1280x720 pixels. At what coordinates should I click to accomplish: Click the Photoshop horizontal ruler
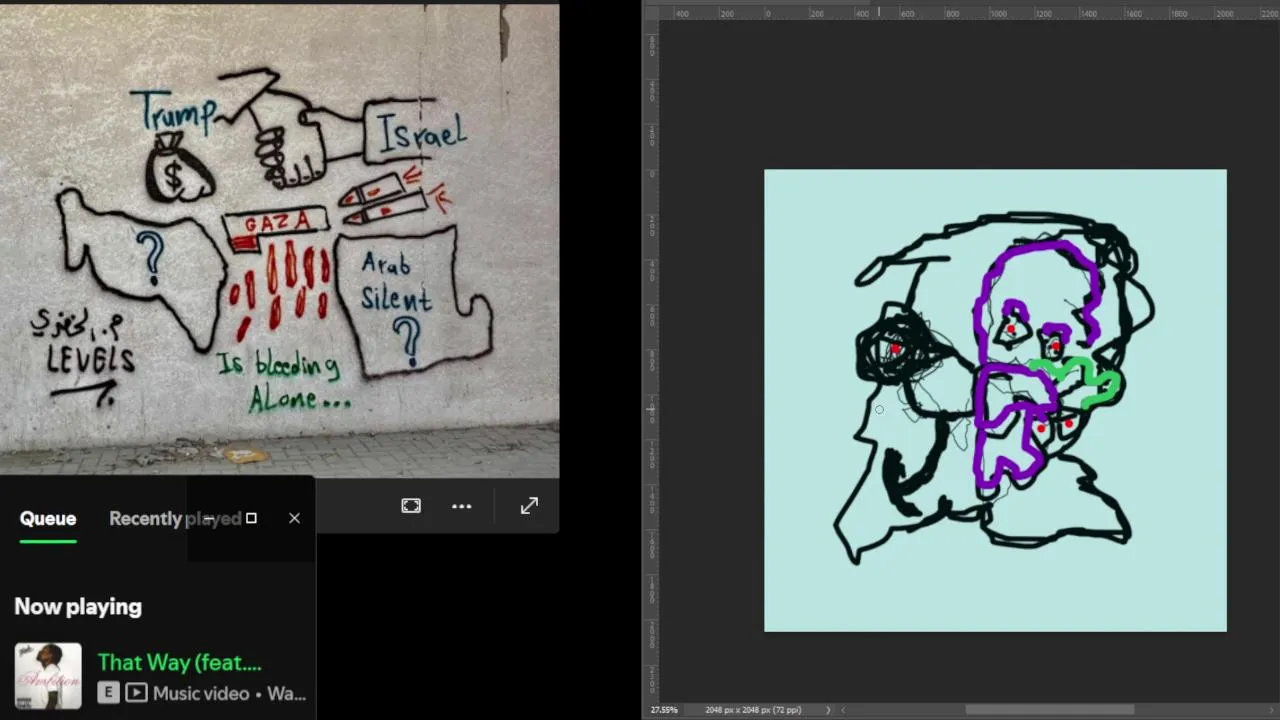(968, 13)
